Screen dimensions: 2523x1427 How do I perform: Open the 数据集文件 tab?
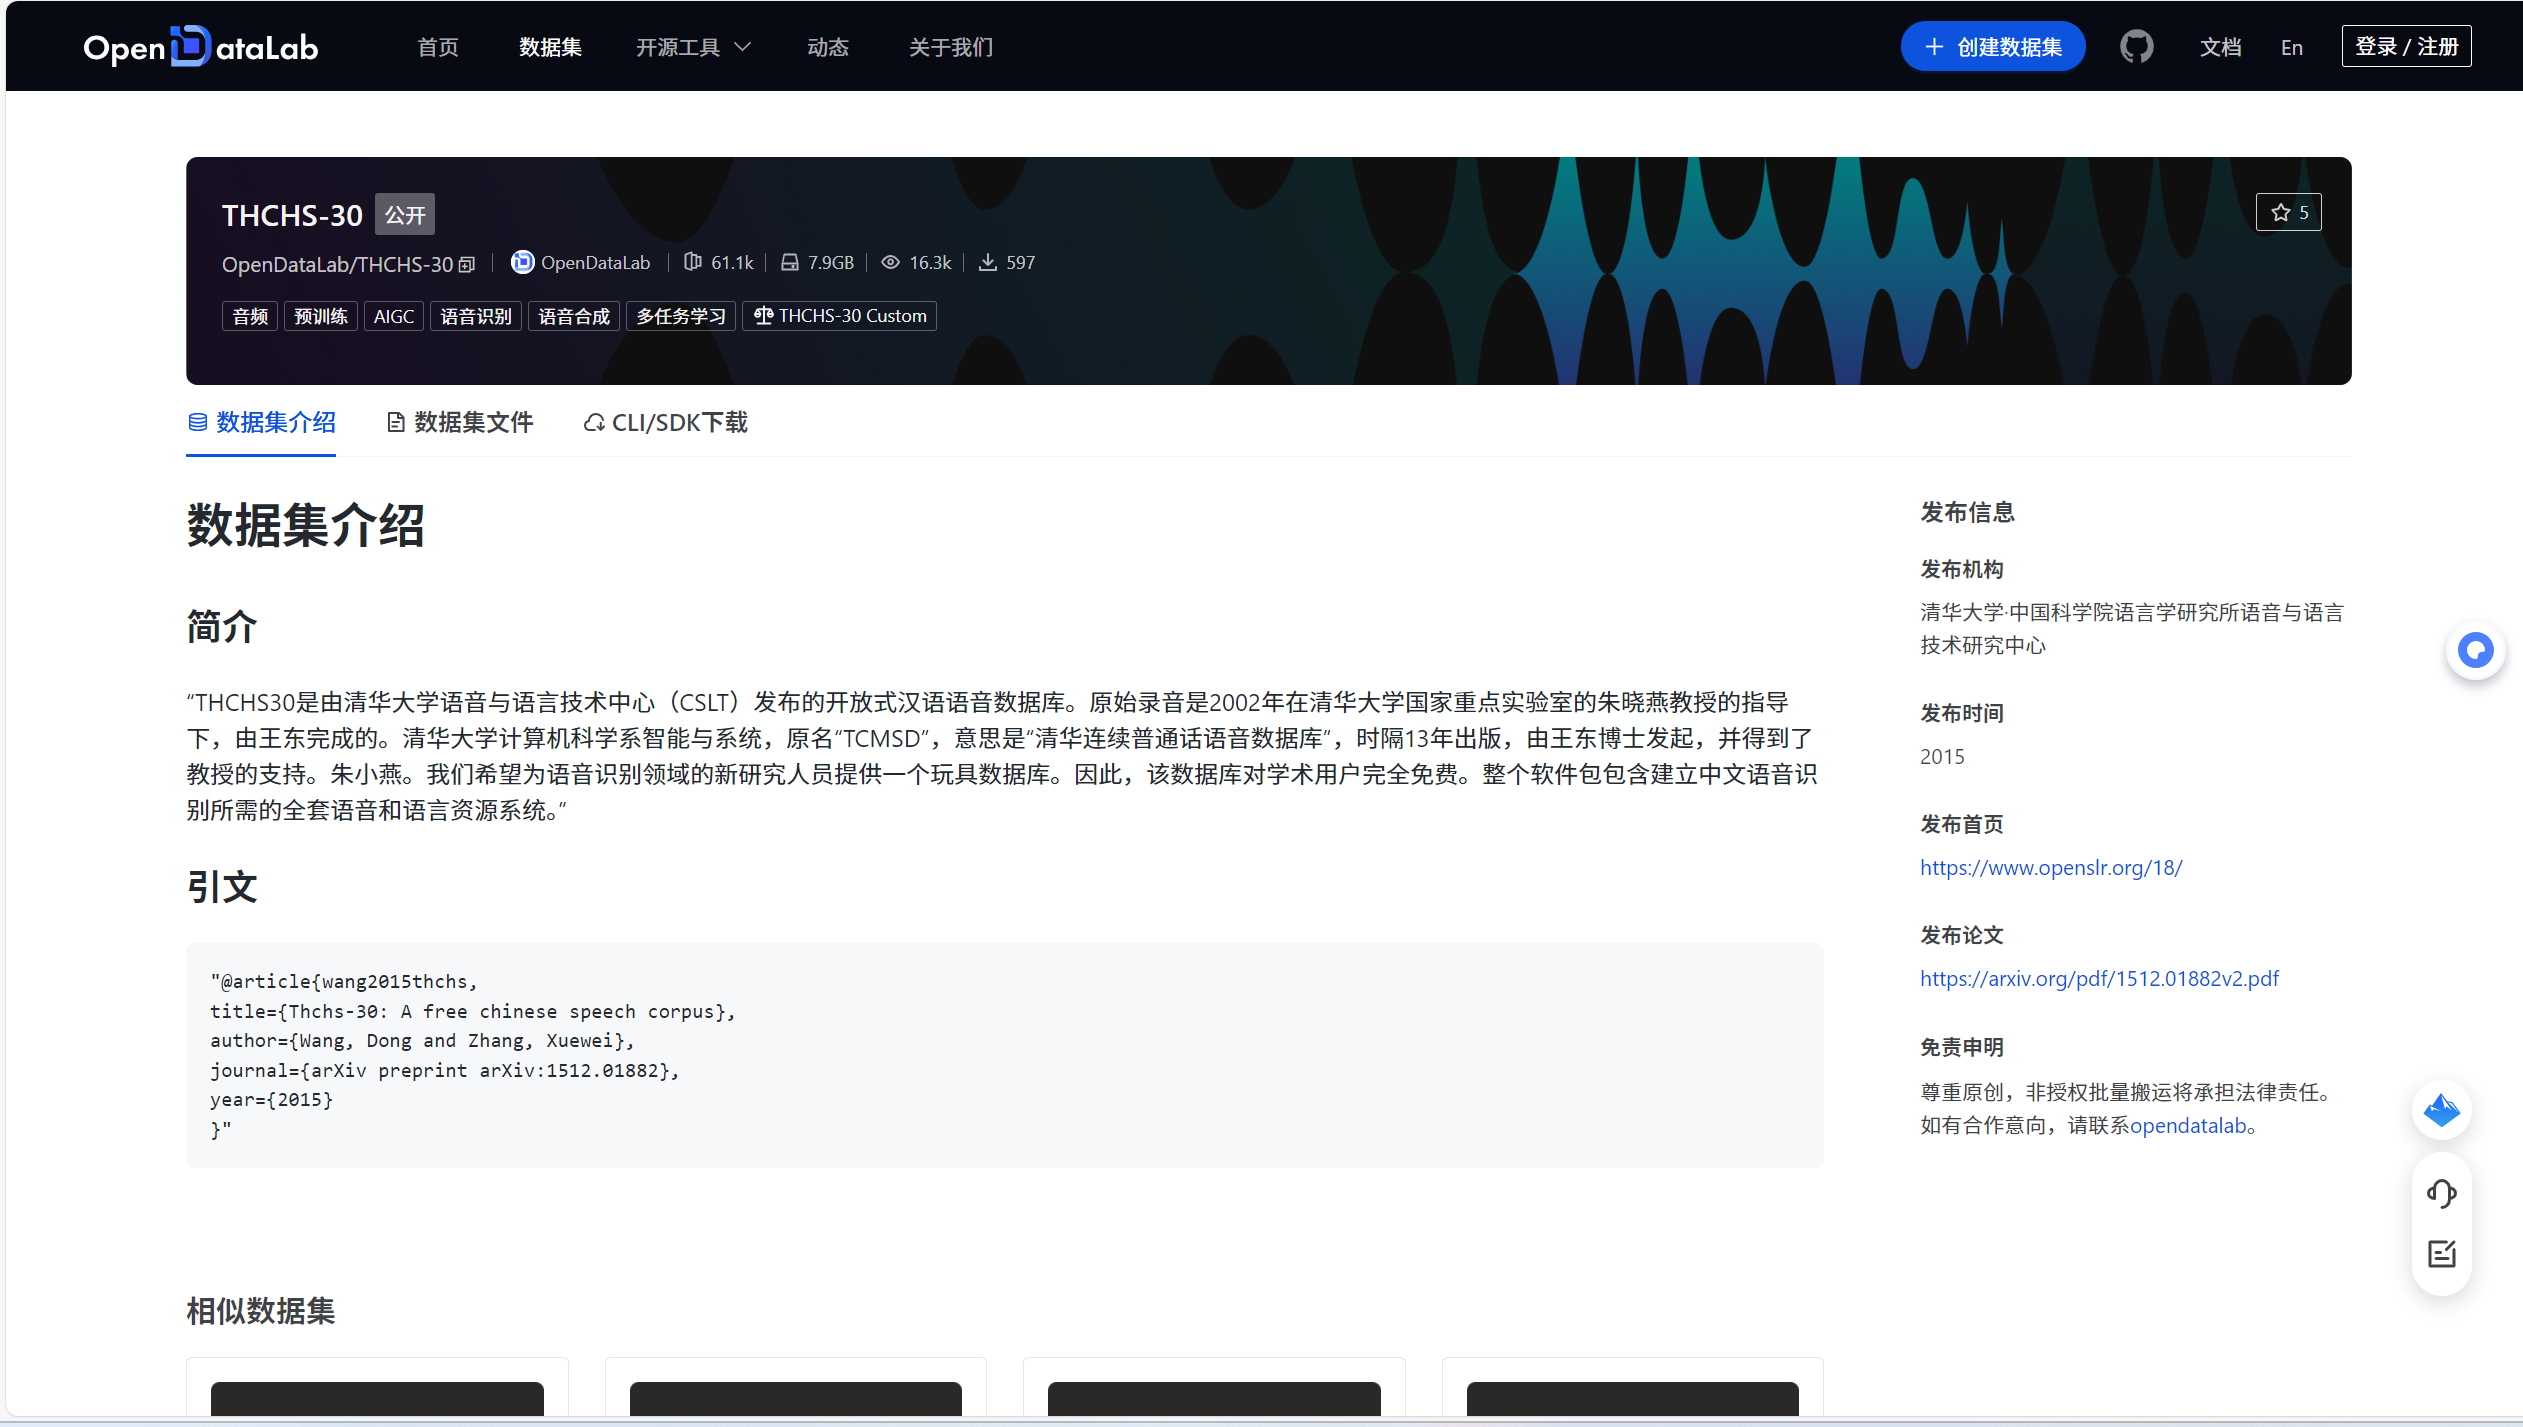point(460,422)
